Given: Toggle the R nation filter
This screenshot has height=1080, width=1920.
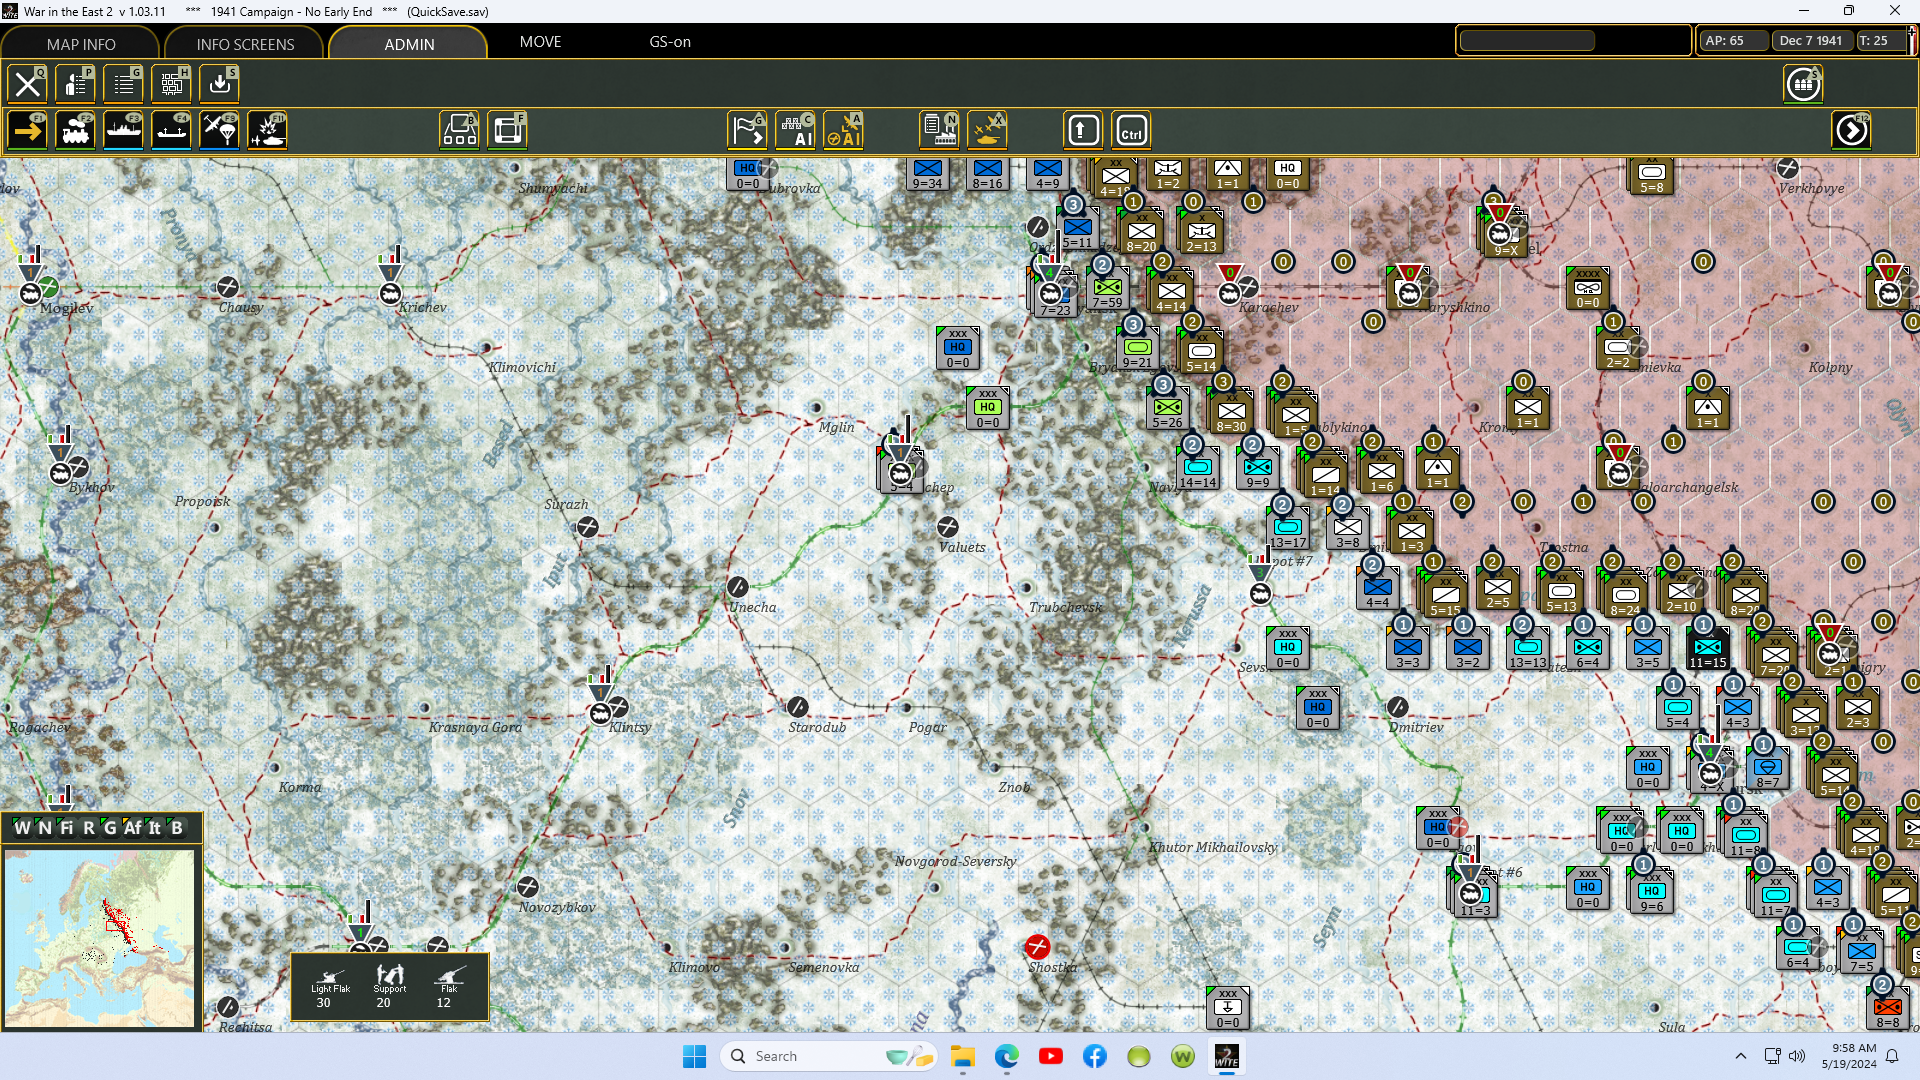Looking at the screenshot, I should pos(88,828).
